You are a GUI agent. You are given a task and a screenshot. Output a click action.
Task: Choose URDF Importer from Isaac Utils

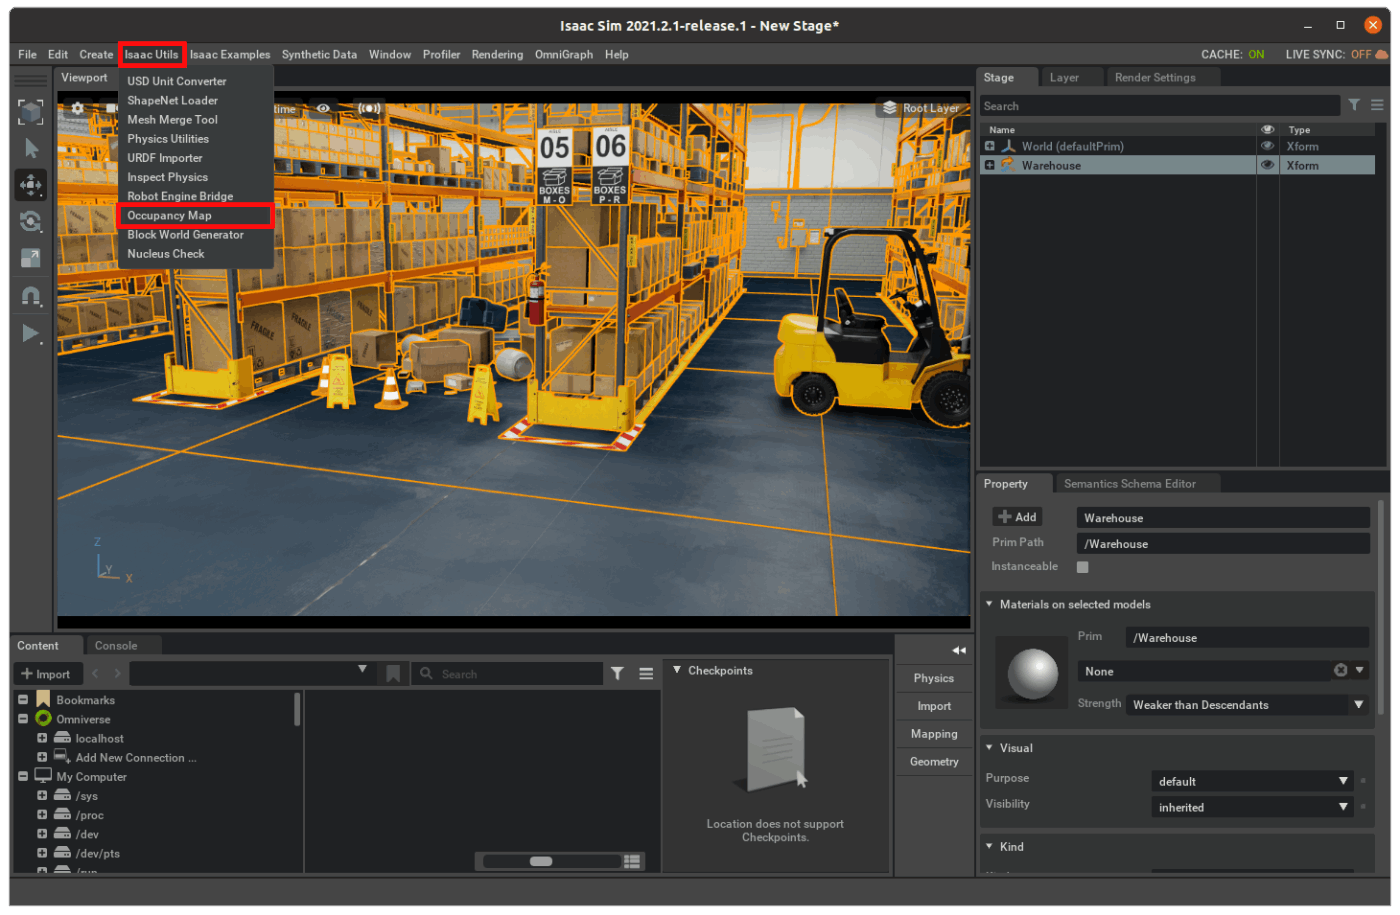(x=165, y=158)
